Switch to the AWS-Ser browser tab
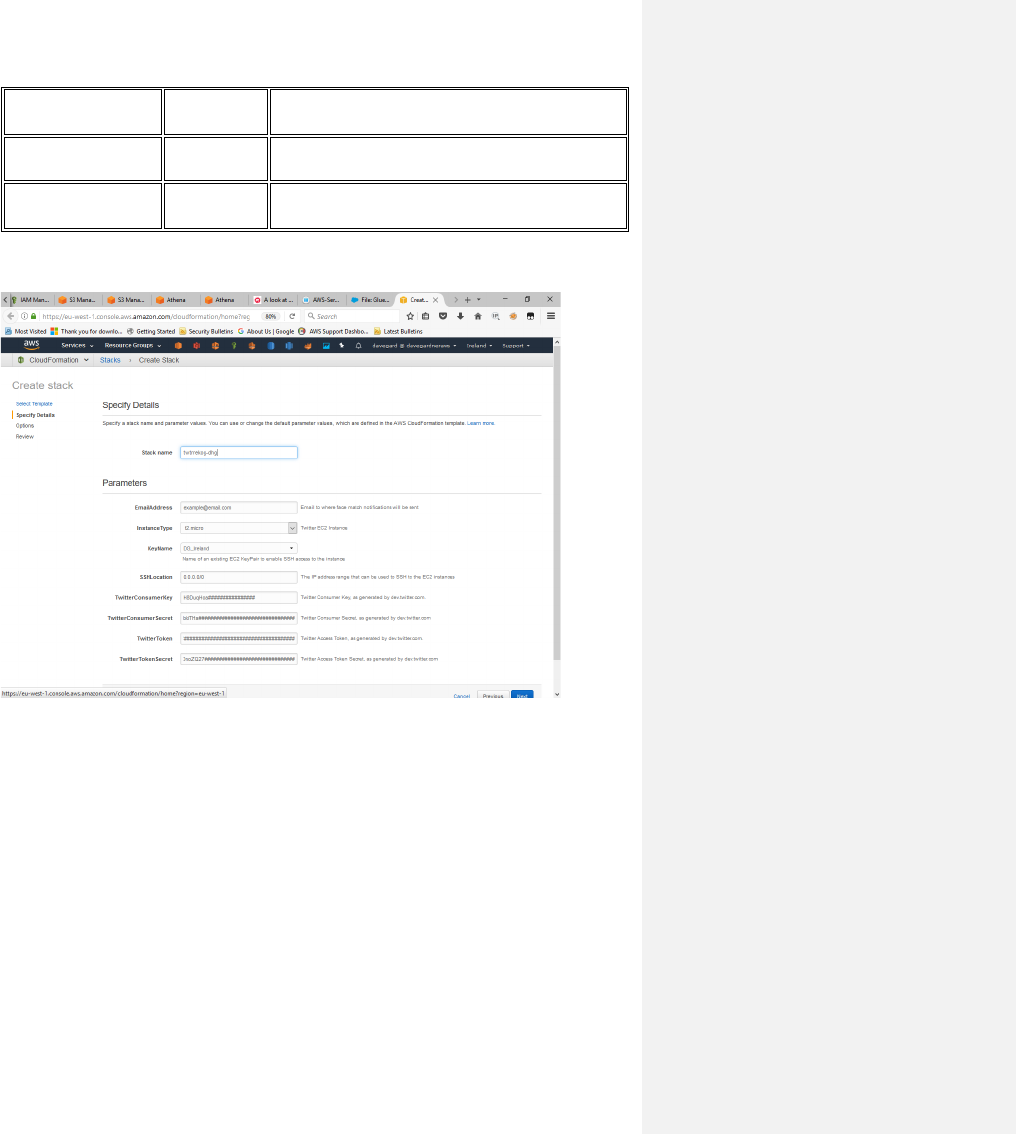The width and height of the screenshot is (1016, 1134). pos(322,299)
